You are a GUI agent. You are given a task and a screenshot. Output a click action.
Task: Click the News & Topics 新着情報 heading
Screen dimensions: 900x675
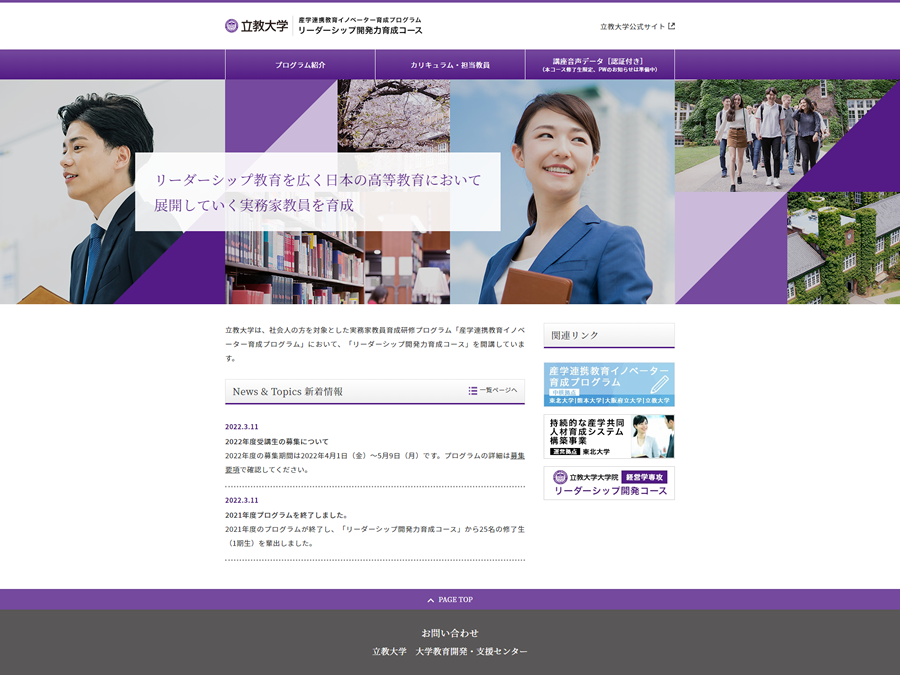click(x=288, y=391)
